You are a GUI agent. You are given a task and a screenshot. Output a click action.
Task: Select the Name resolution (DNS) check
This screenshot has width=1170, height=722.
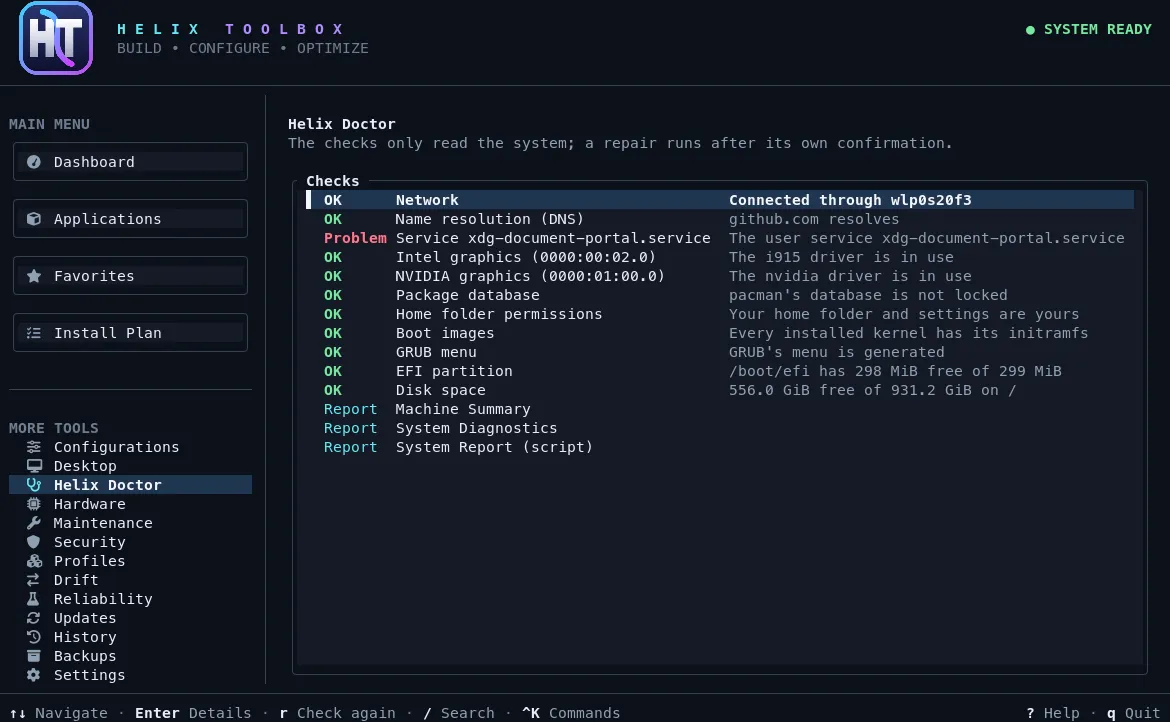coord(720,219)
